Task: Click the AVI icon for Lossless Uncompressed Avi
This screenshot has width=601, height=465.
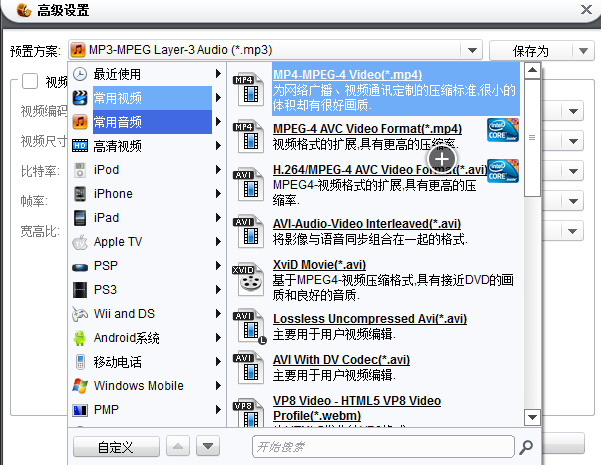Action: pyautogui.click(x=249, y=327)
